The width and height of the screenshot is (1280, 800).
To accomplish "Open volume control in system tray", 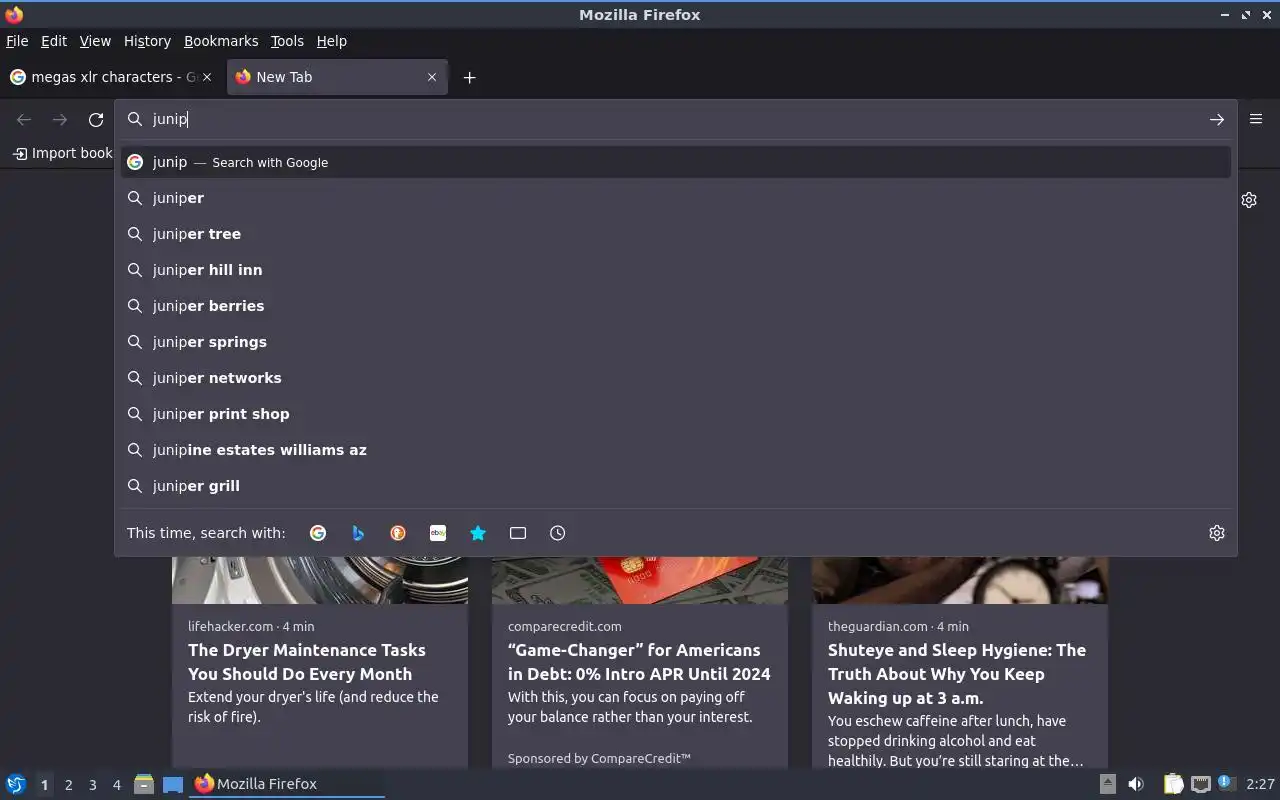I will click(1136, 784).
